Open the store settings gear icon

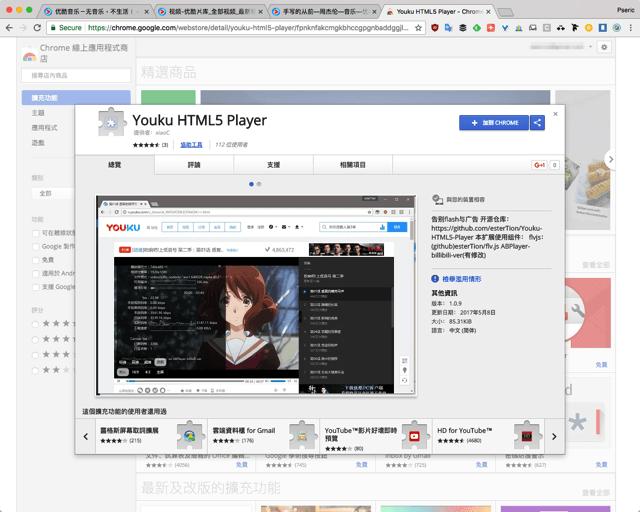[x=604, y=47]
